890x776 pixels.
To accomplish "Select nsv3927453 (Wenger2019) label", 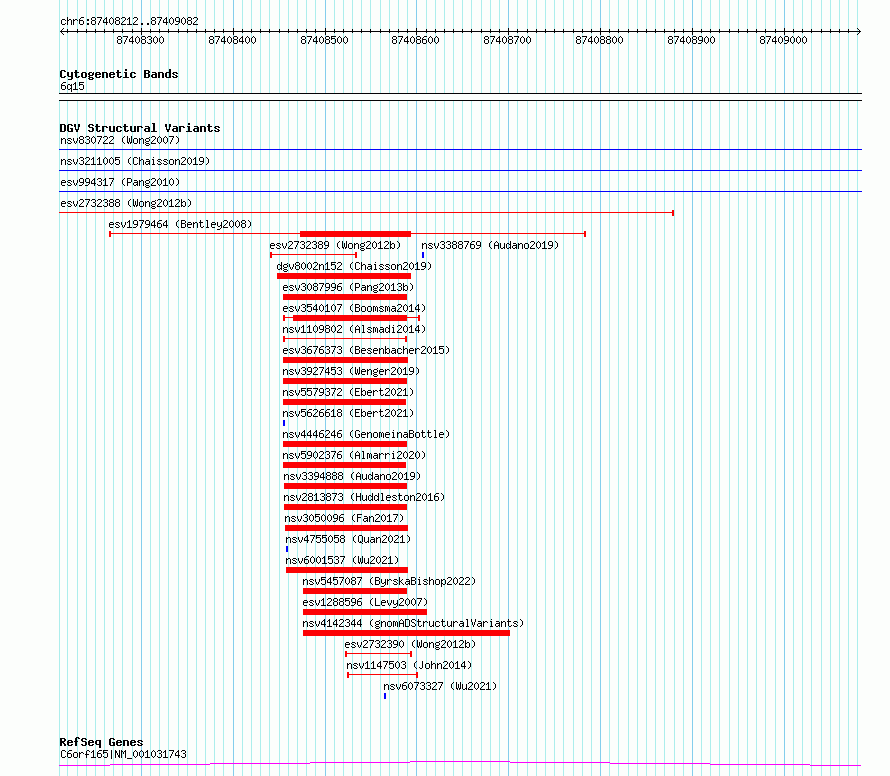I will coord(351,371).
